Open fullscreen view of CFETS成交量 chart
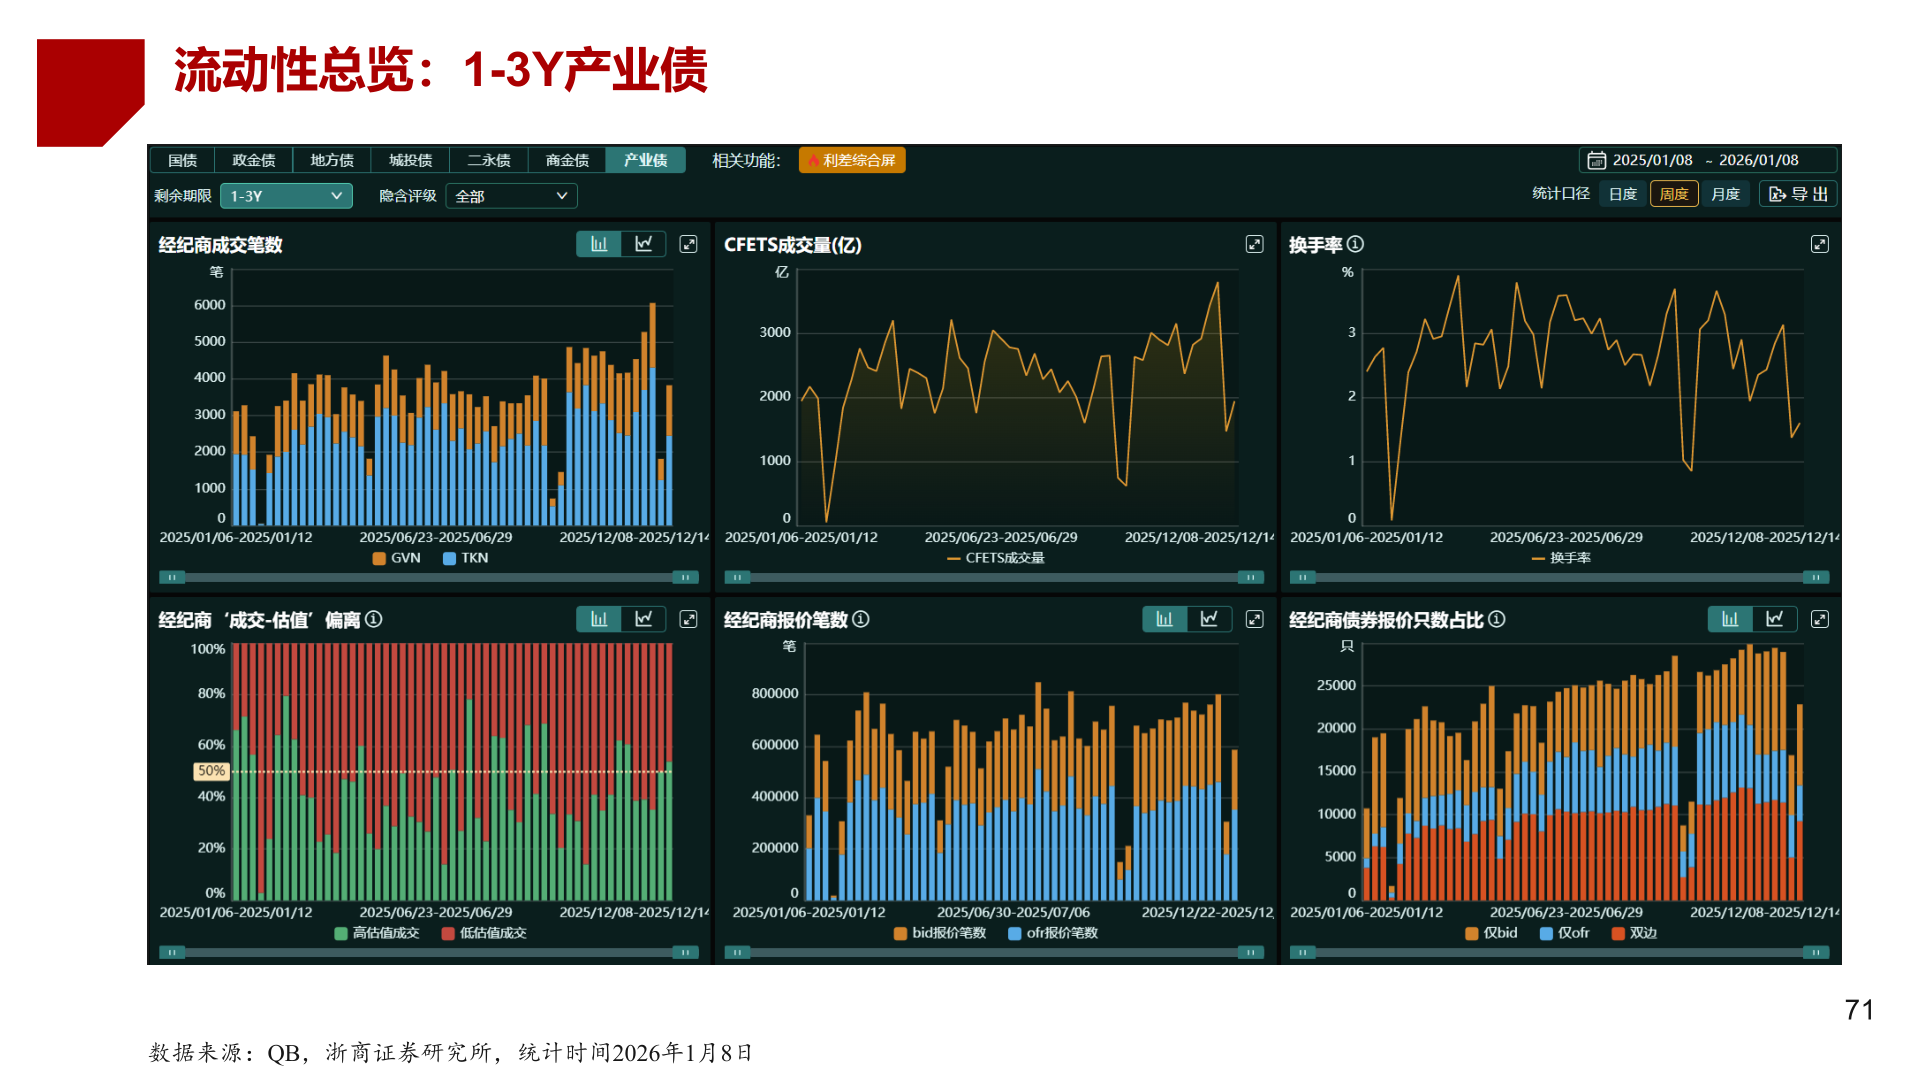This screenshot has width=1920, height=1080. (x=1254, y=244)
